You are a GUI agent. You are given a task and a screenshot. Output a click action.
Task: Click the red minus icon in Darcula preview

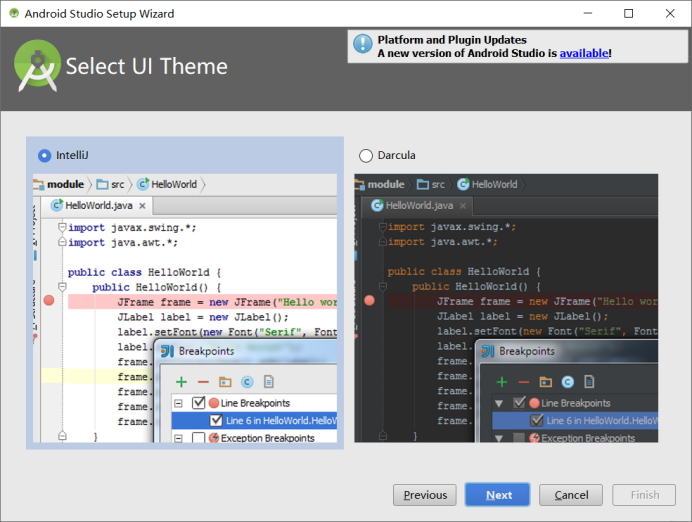[523, 382]
